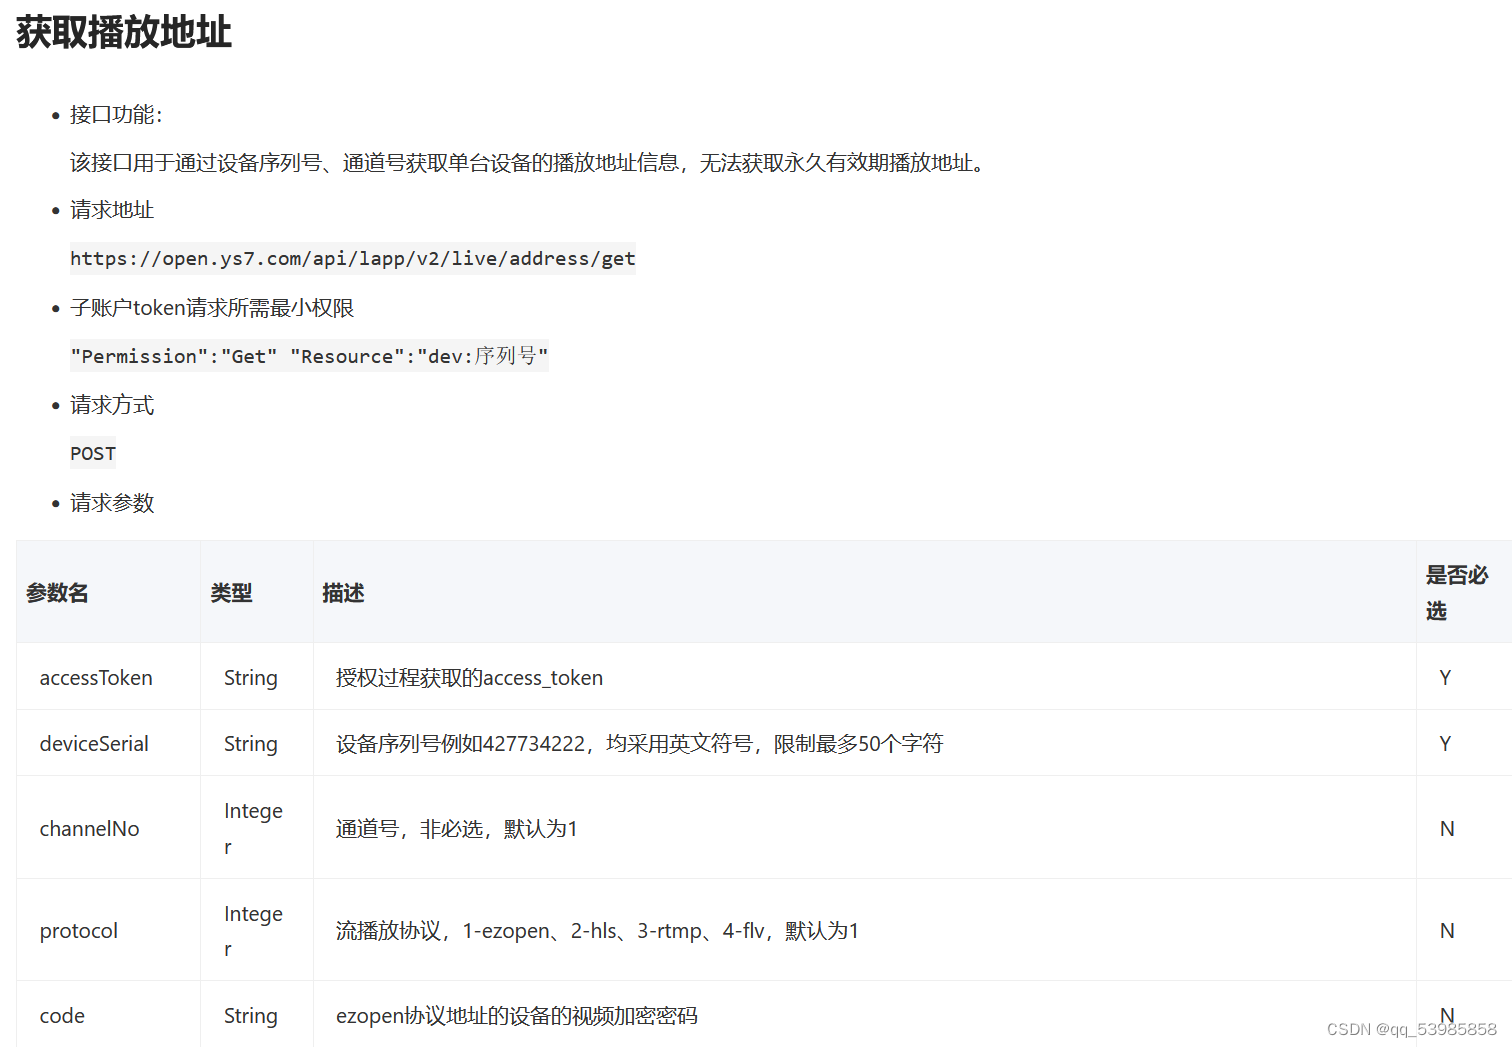Image resolution: width=1512 pixels, height=1047 pixels.
Task: Select the code parameter name cell
Action: point(61,1015)
